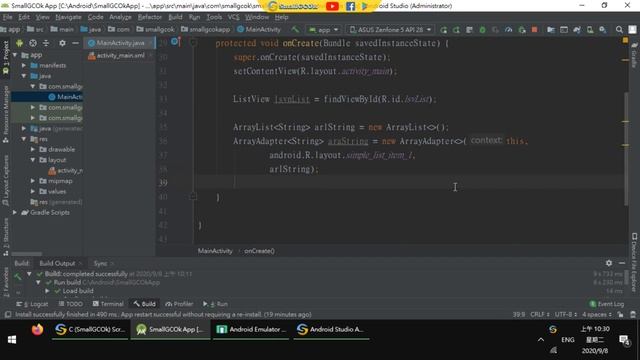This screenshot has height=360, width=640.
Task: Open the VCS menu
Action: click(233, 17)
